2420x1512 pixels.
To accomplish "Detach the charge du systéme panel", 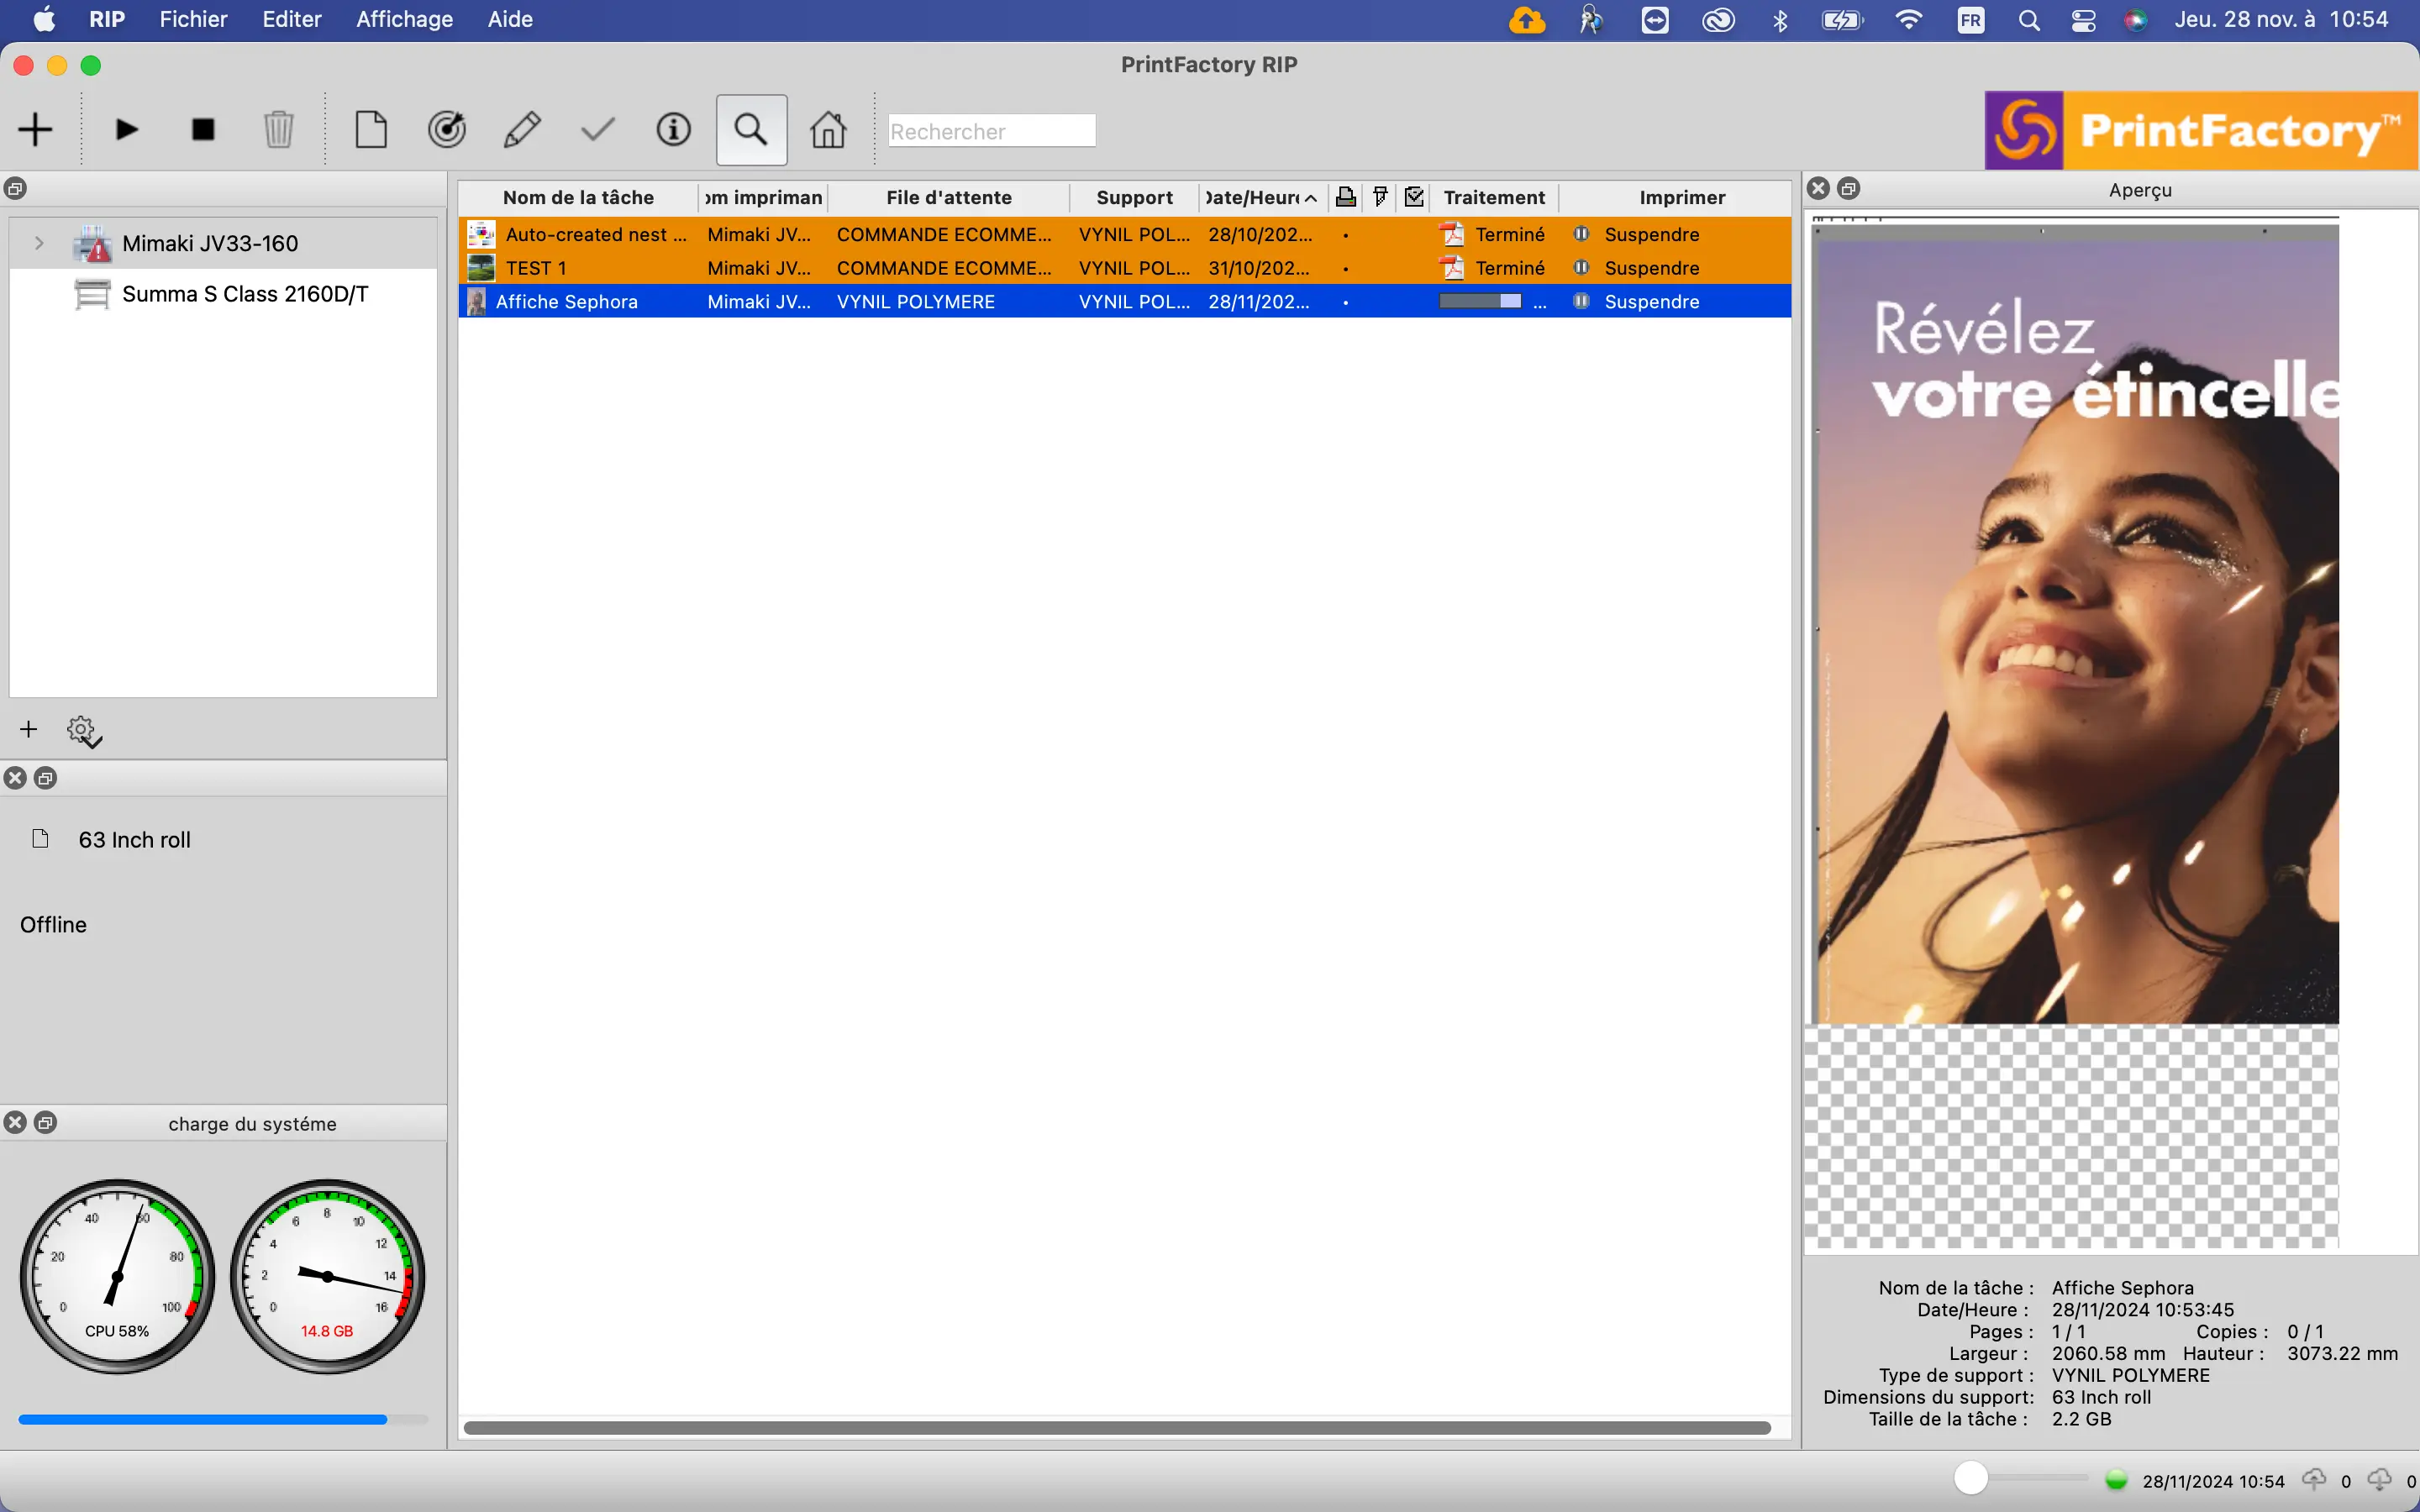I will click(x=46, y=1123).
